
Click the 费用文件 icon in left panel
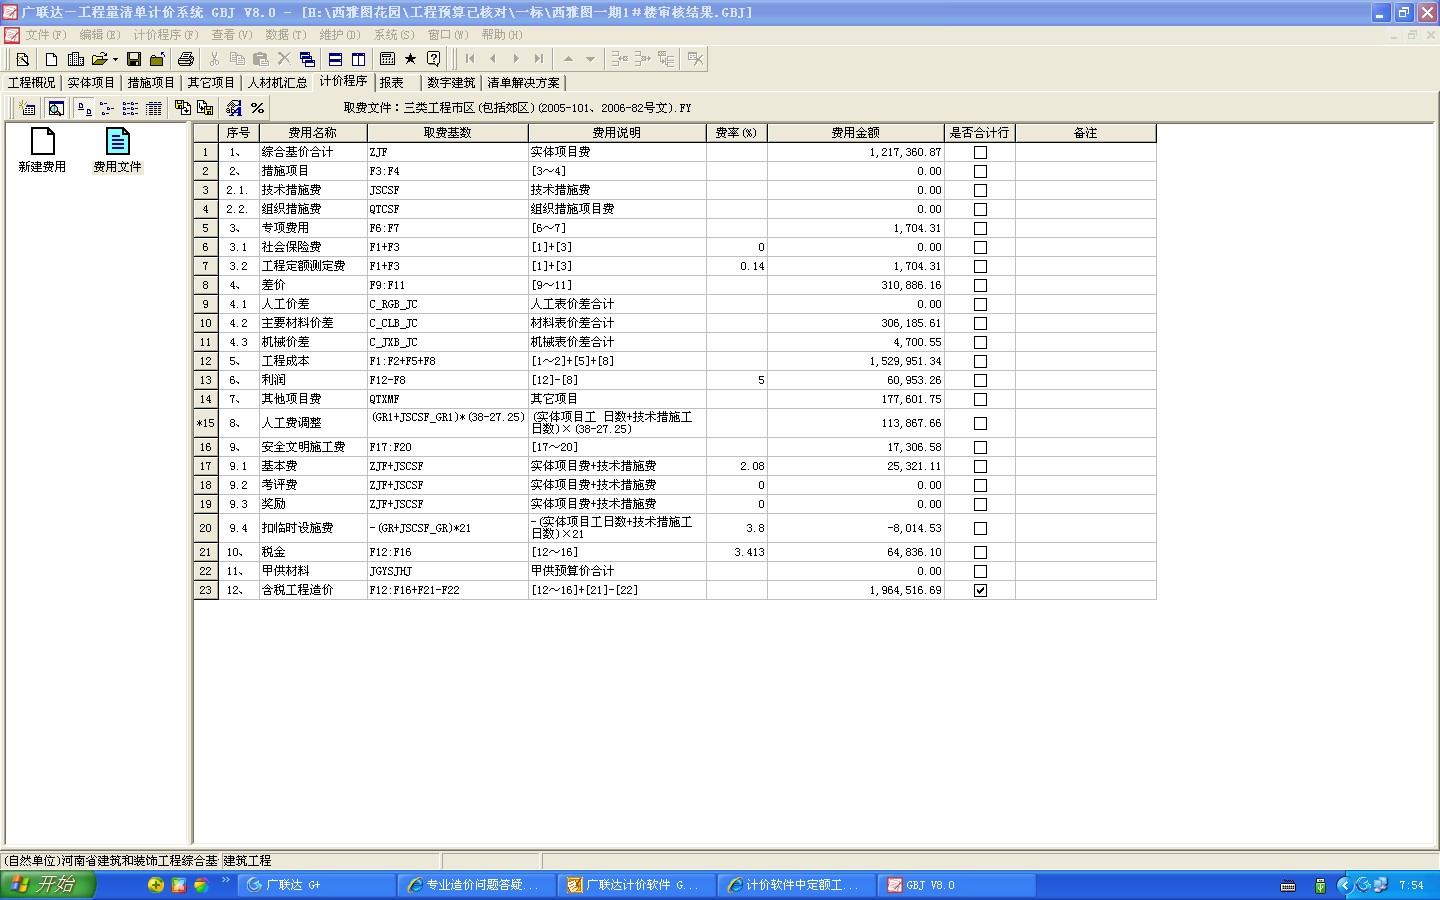pos(117,150)
